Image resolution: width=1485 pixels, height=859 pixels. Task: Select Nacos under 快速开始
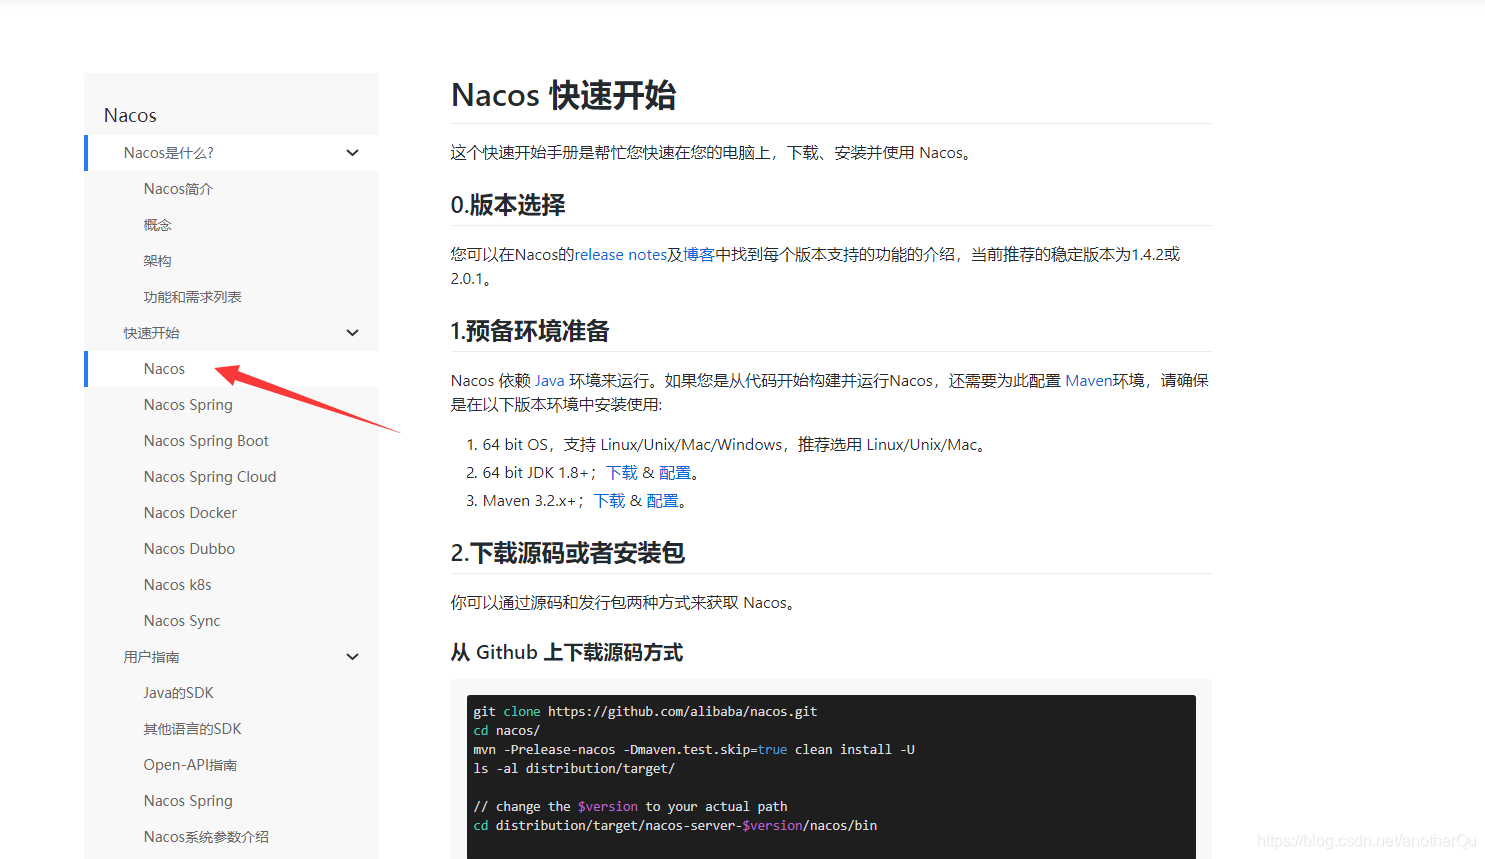tap(164, 369)
